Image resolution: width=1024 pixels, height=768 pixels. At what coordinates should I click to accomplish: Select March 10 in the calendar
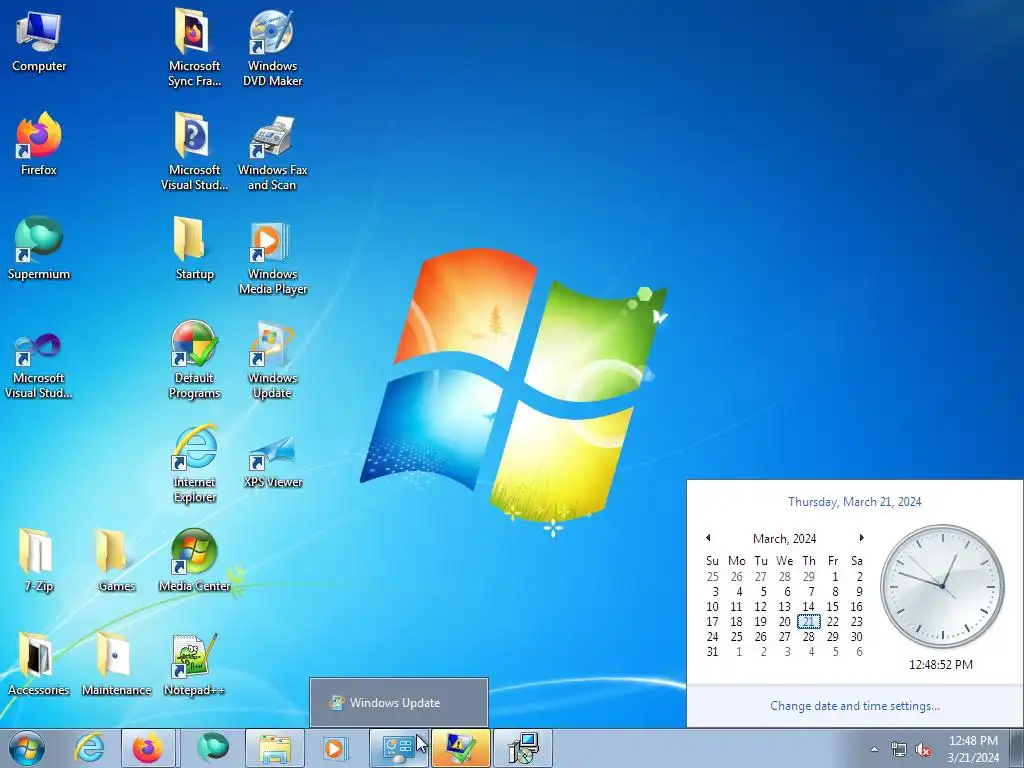tap(712, 607)
